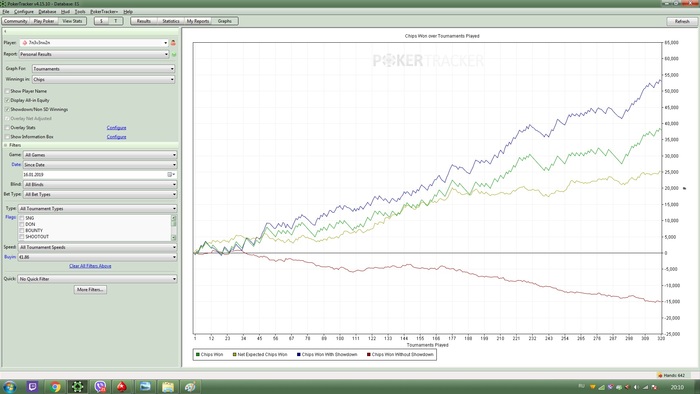Open the Configure menu

tap(24, 12)
